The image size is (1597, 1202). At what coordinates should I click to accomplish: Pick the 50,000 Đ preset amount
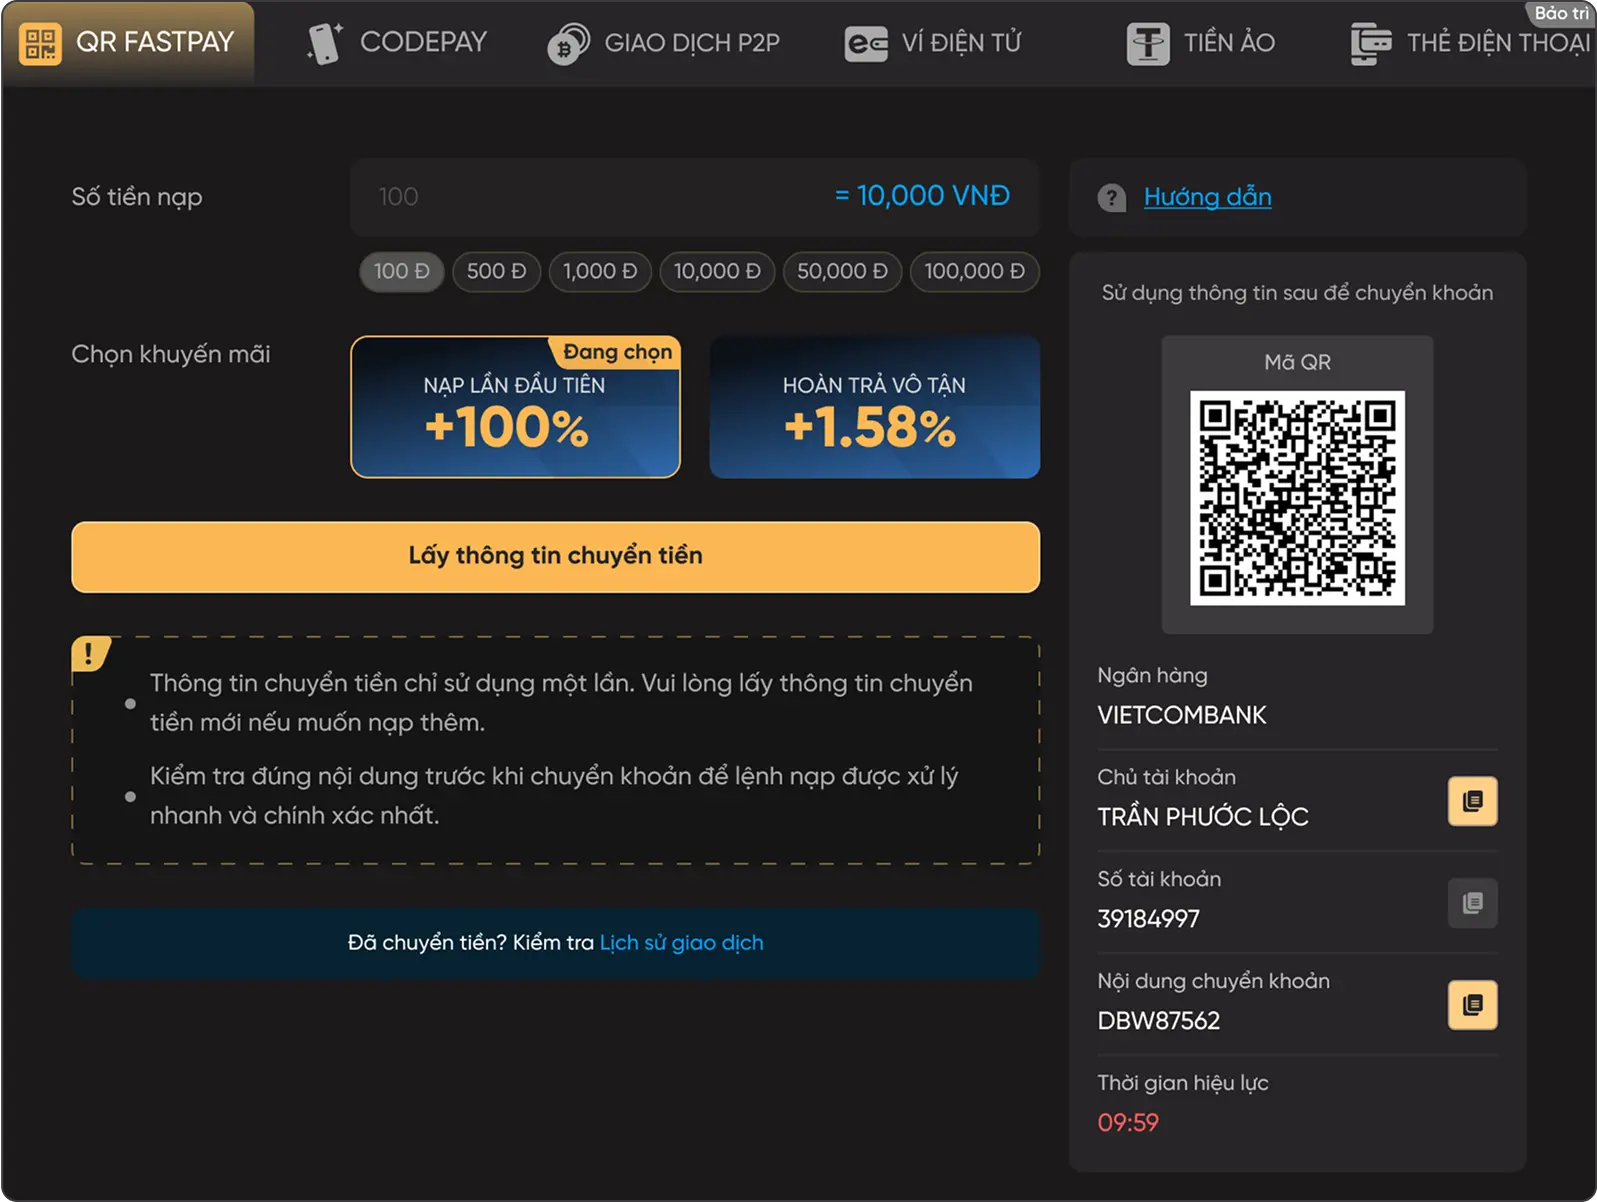[842, 271]
